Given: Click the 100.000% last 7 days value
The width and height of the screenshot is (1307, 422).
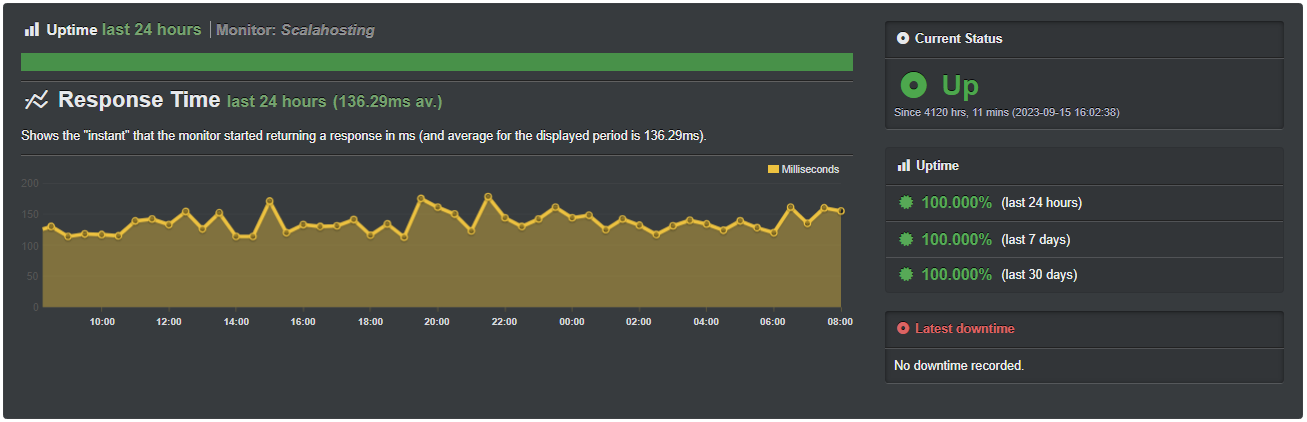Looking at the screenshot, I should pos(957,239).
